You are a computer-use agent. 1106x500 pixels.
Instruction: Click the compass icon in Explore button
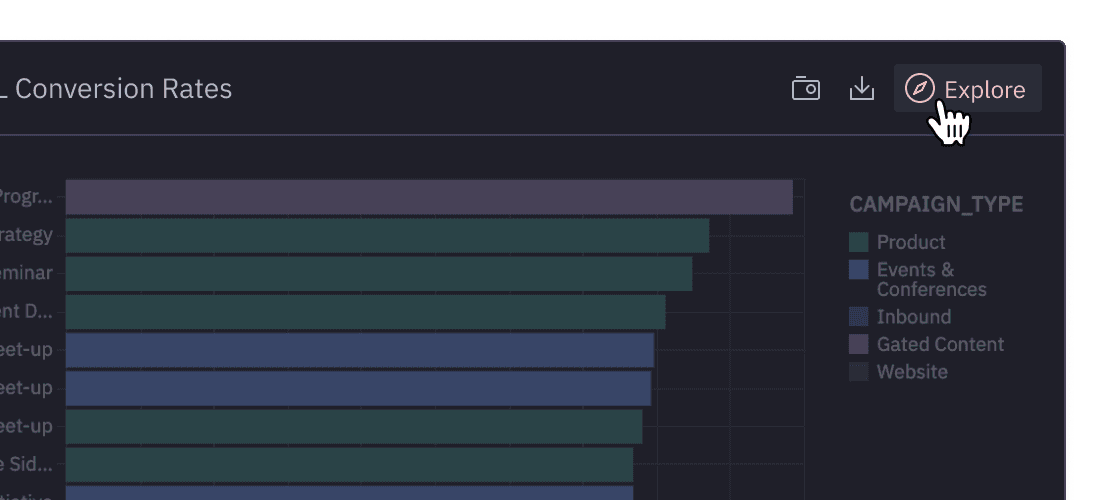(x=919, y=89)
